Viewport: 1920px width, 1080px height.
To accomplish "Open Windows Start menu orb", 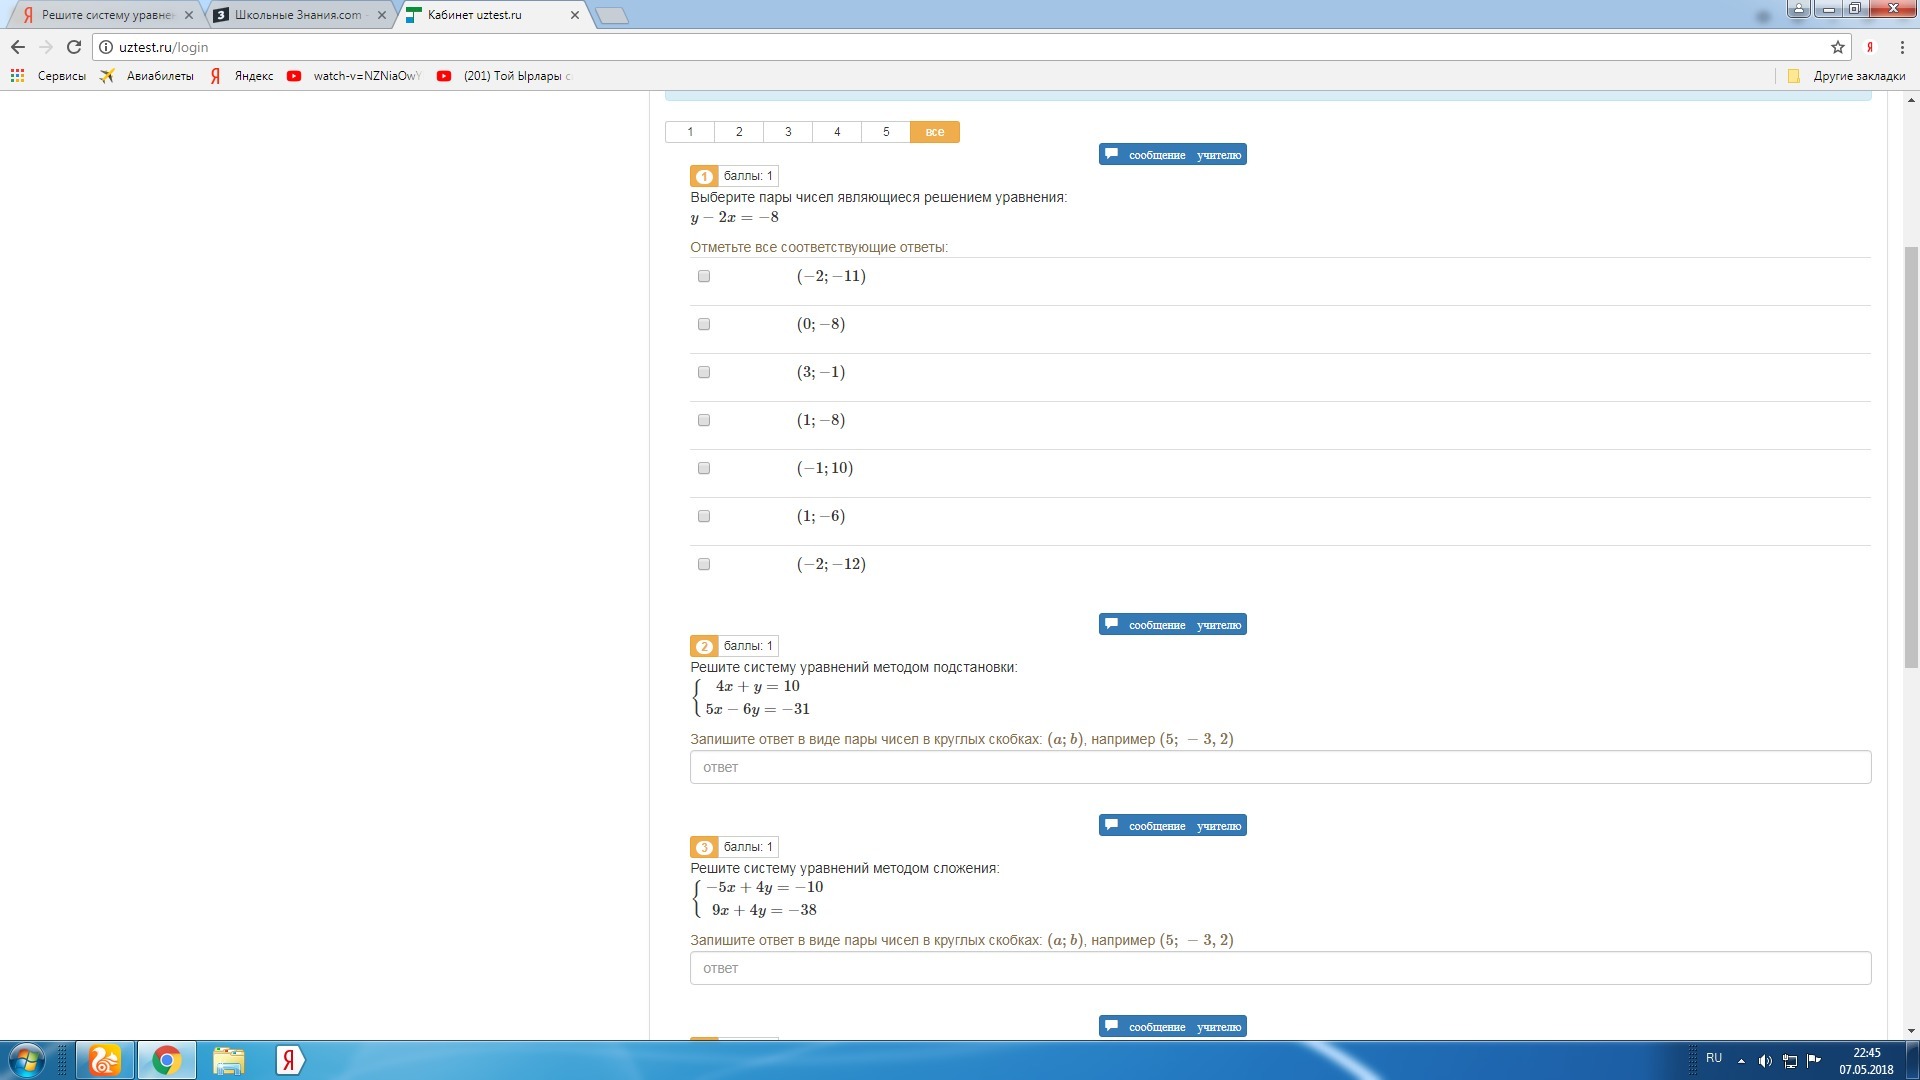I will (x=27, y=1060).
